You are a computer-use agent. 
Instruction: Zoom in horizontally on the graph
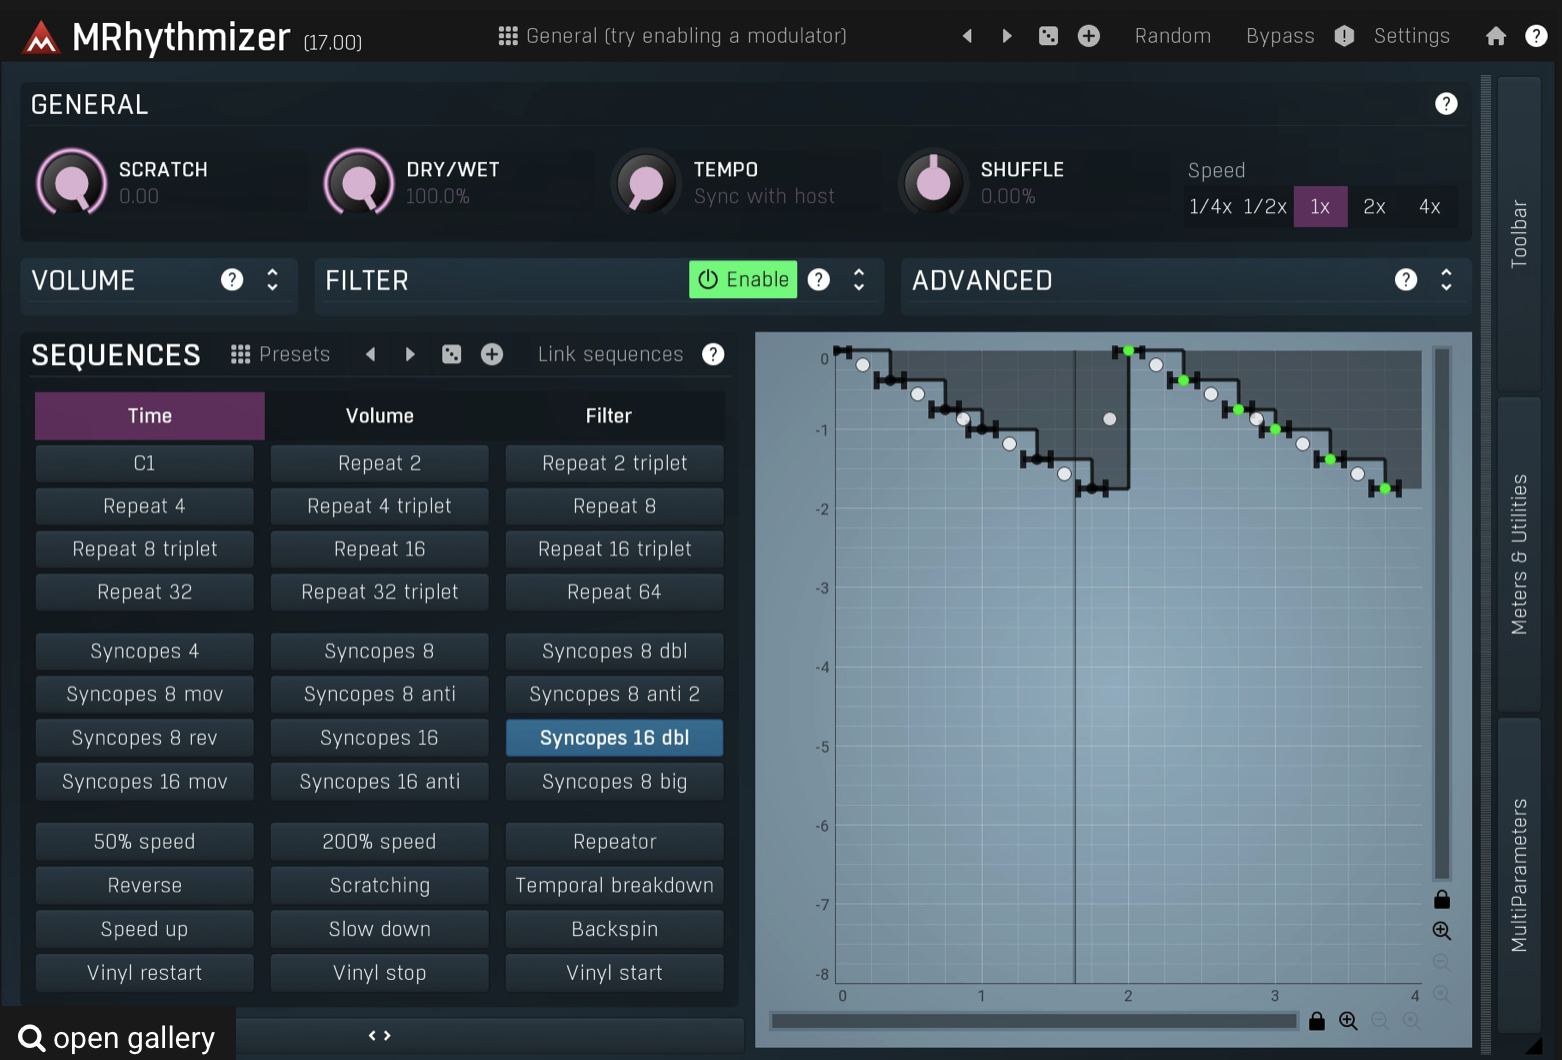[x=1348, y=1021]
